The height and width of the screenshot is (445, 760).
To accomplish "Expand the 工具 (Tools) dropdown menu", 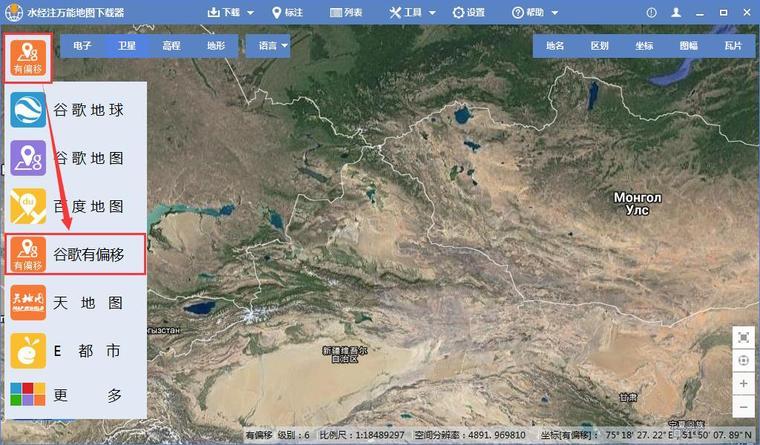I will pos(412,12).
